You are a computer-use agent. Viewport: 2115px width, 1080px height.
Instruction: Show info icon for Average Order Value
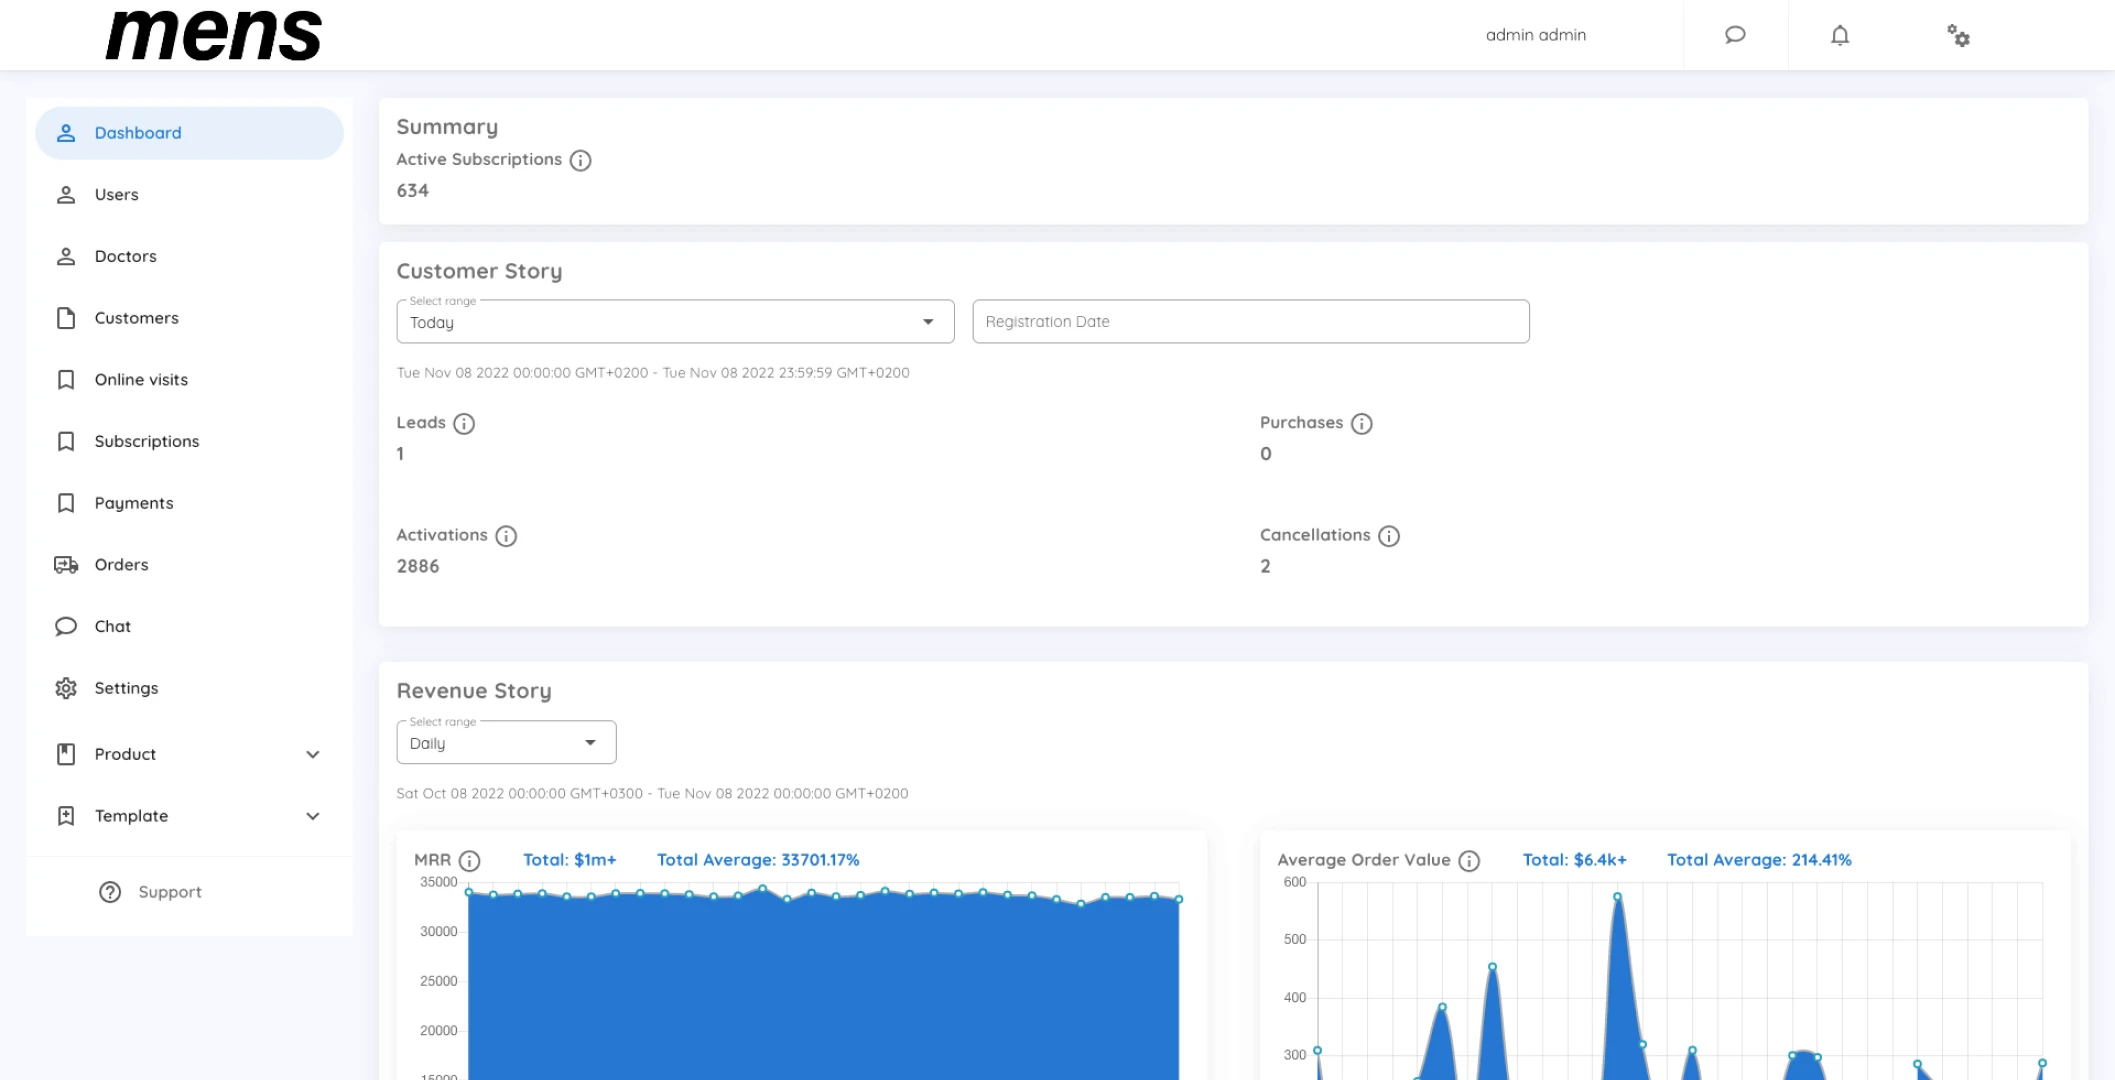[x=1469, y=860]
